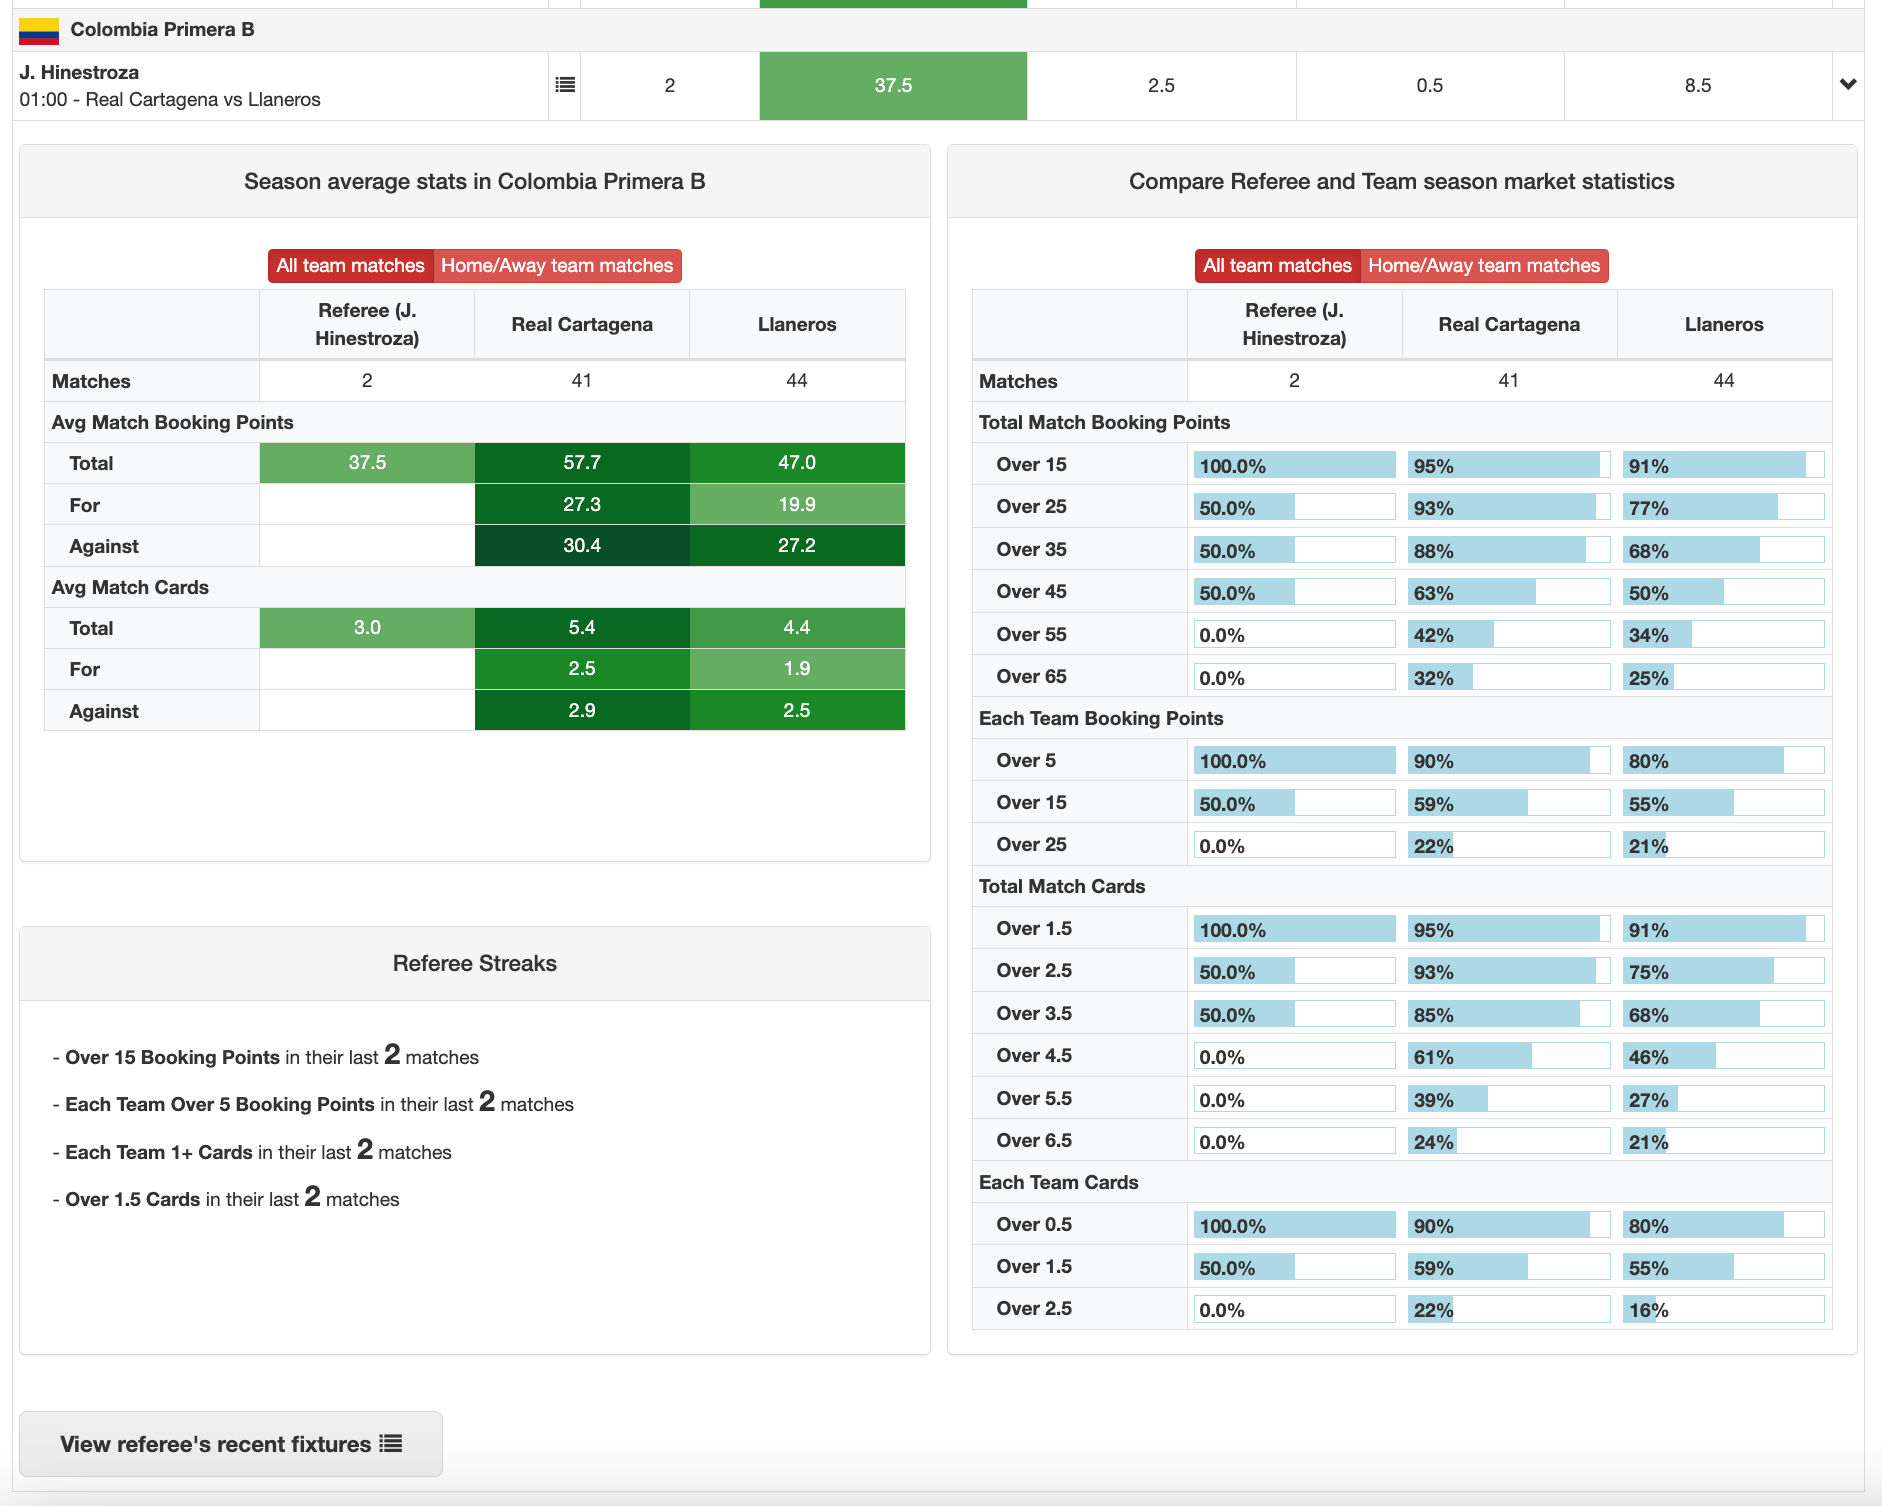Click referee Total Match Cards Over 3.5 50.0% bar

[1294, 1014]
